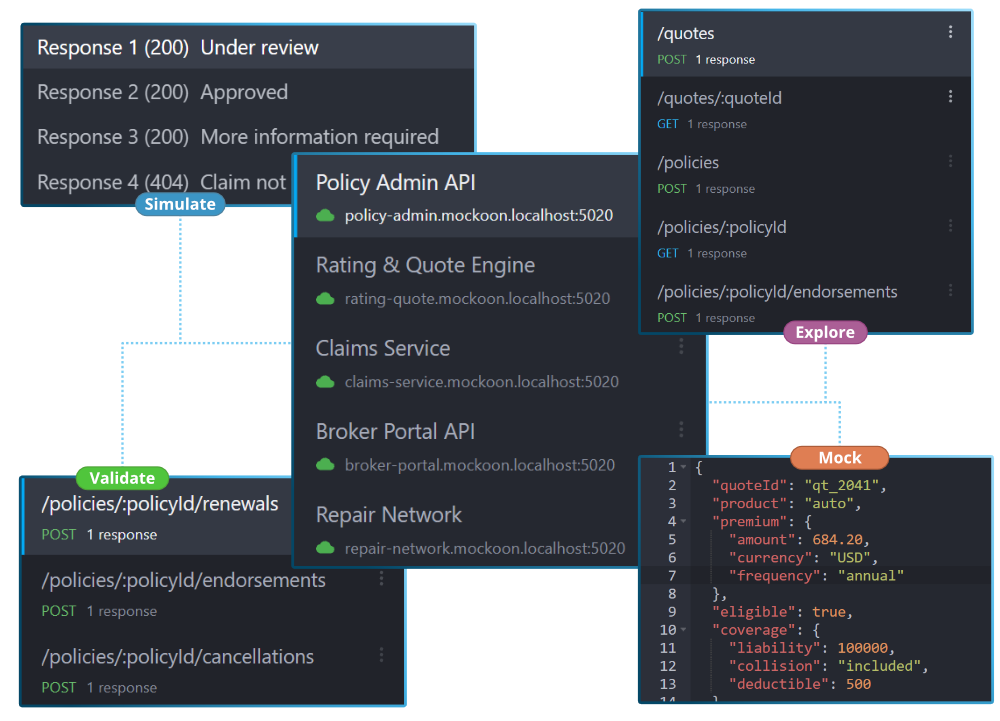1000x721 pixels.
Task: Collapse the coverage object at line 10
Action: (x=684, y=630)
